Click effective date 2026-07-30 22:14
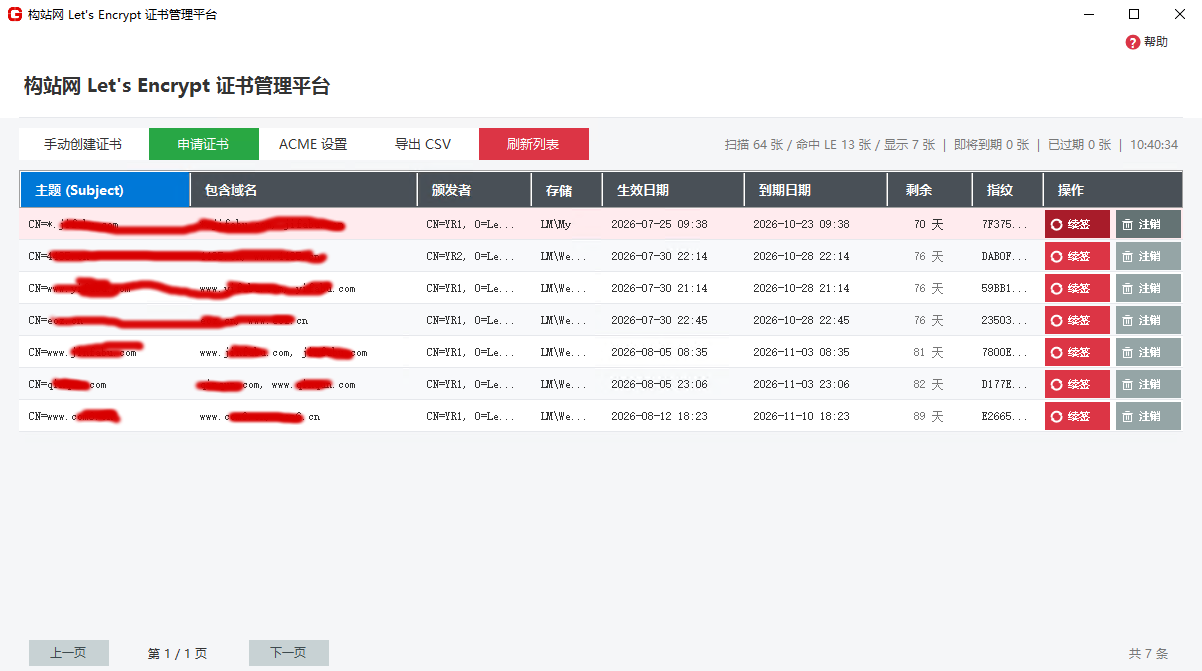 tap(659, 256)
